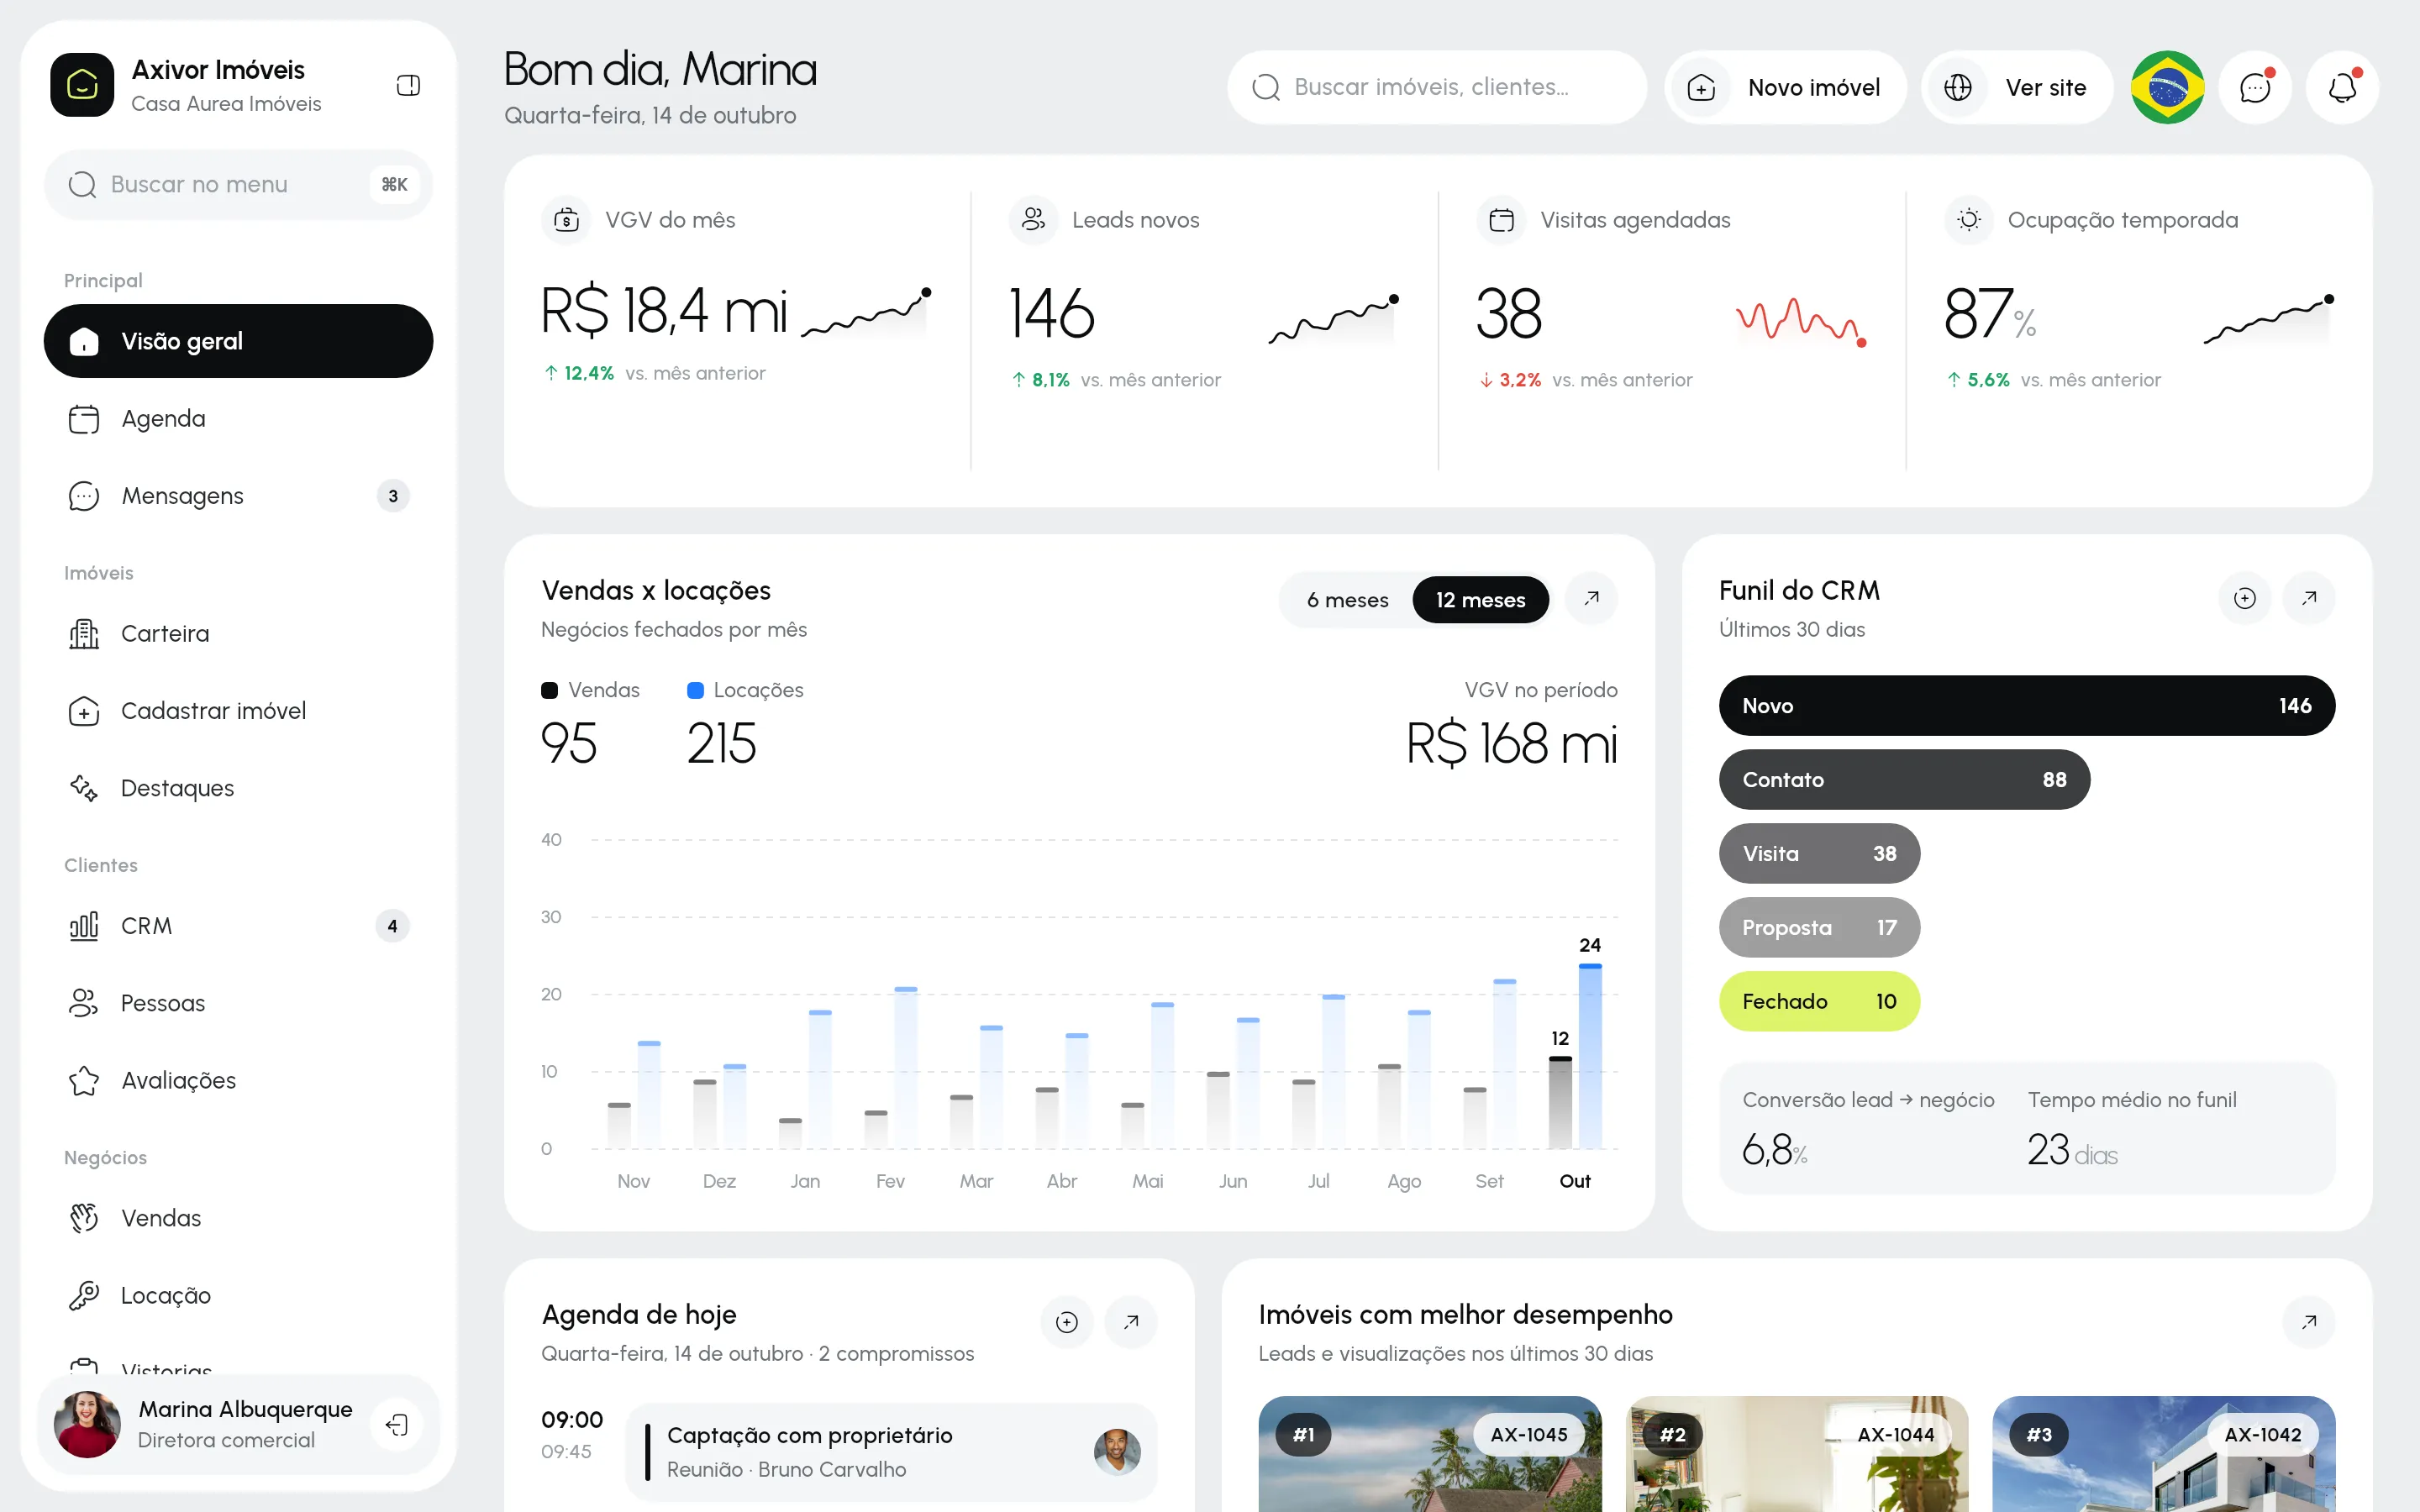Open Destaques menu item
2420x1512 pixels.
pos(238,788)
